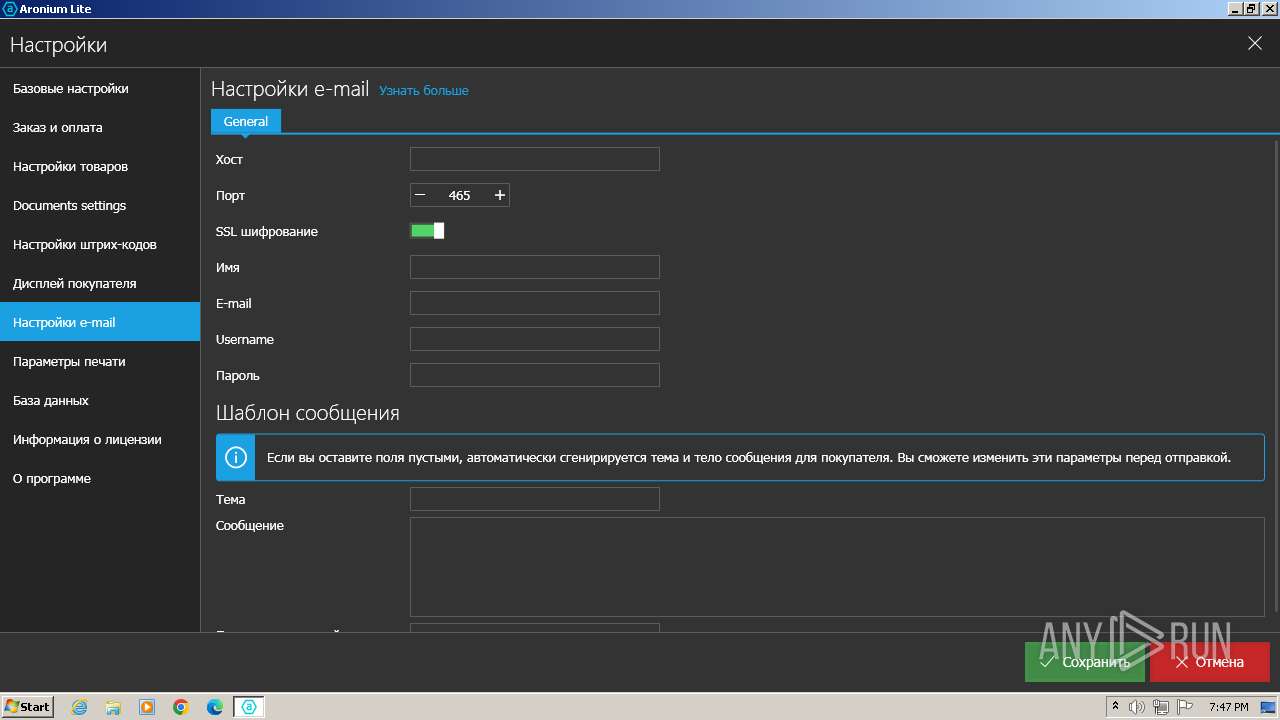Image resolution: width=1280 pixels, height=720 pixels.
Task: Increase port number with plus button
Action: pos(500,195)
